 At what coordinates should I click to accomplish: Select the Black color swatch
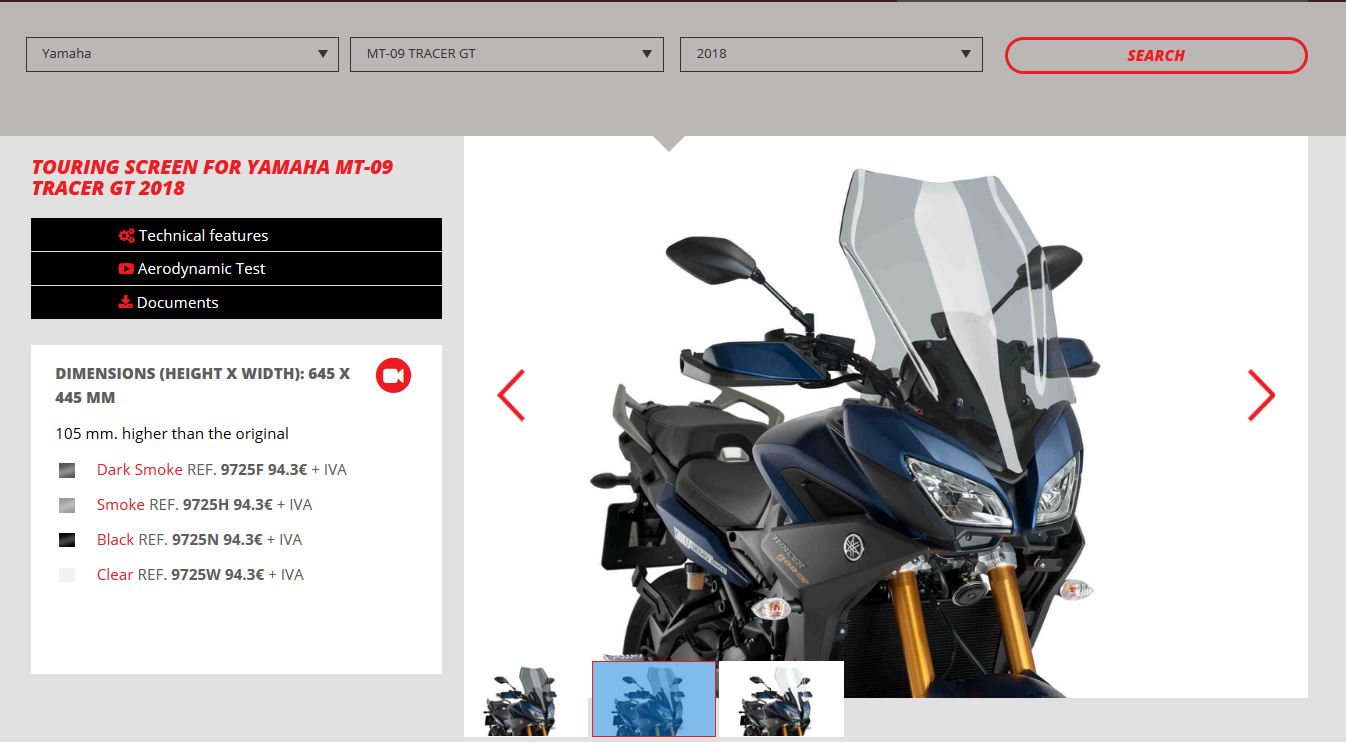coord(67,540)
